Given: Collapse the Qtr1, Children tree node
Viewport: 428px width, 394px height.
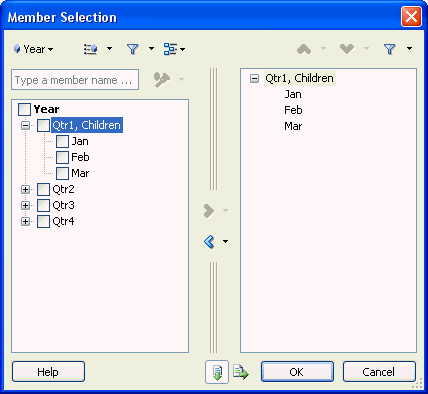Looking at the screenshot, I should click(25, 126).
